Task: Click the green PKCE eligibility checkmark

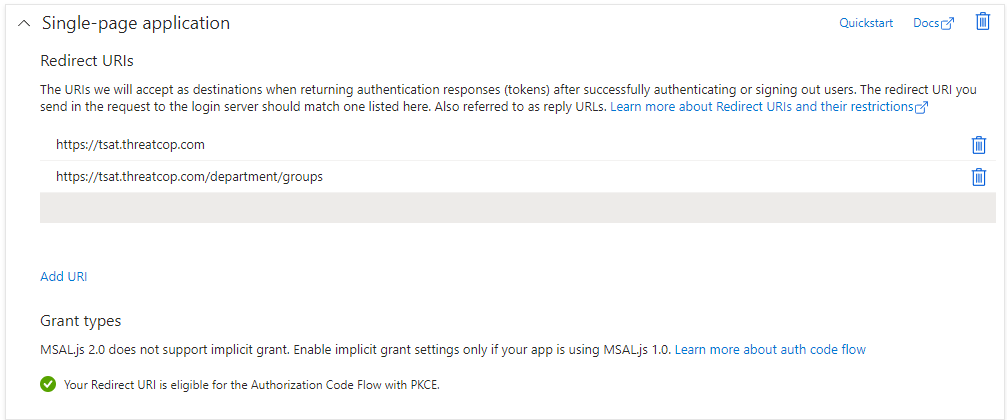Action: coord(48,383)
